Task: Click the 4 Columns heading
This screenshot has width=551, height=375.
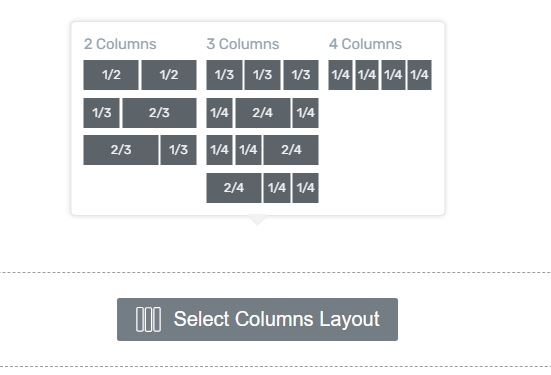Action: 365,44
